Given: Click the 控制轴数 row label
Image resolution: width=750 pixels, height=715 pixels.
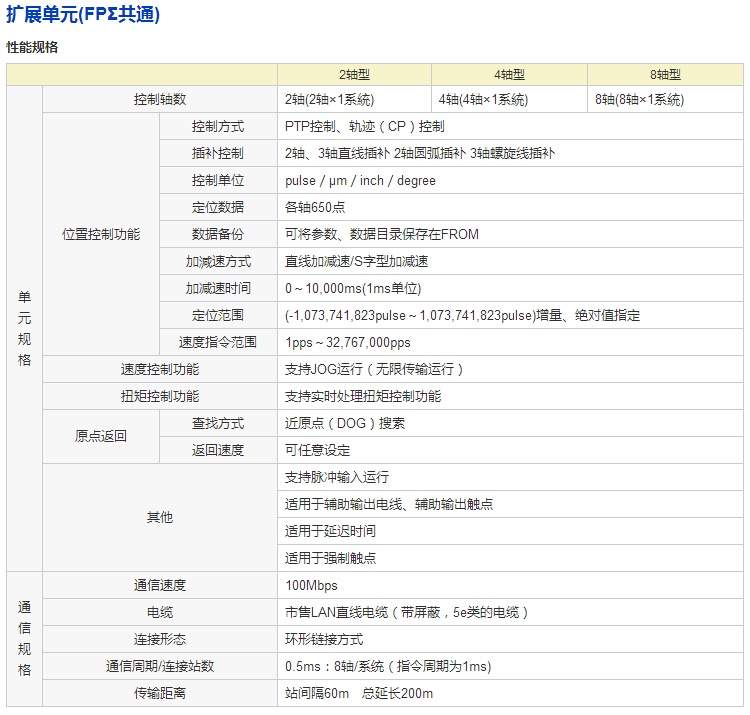Looking at the screenshot, I should click(x=160, y=100).
